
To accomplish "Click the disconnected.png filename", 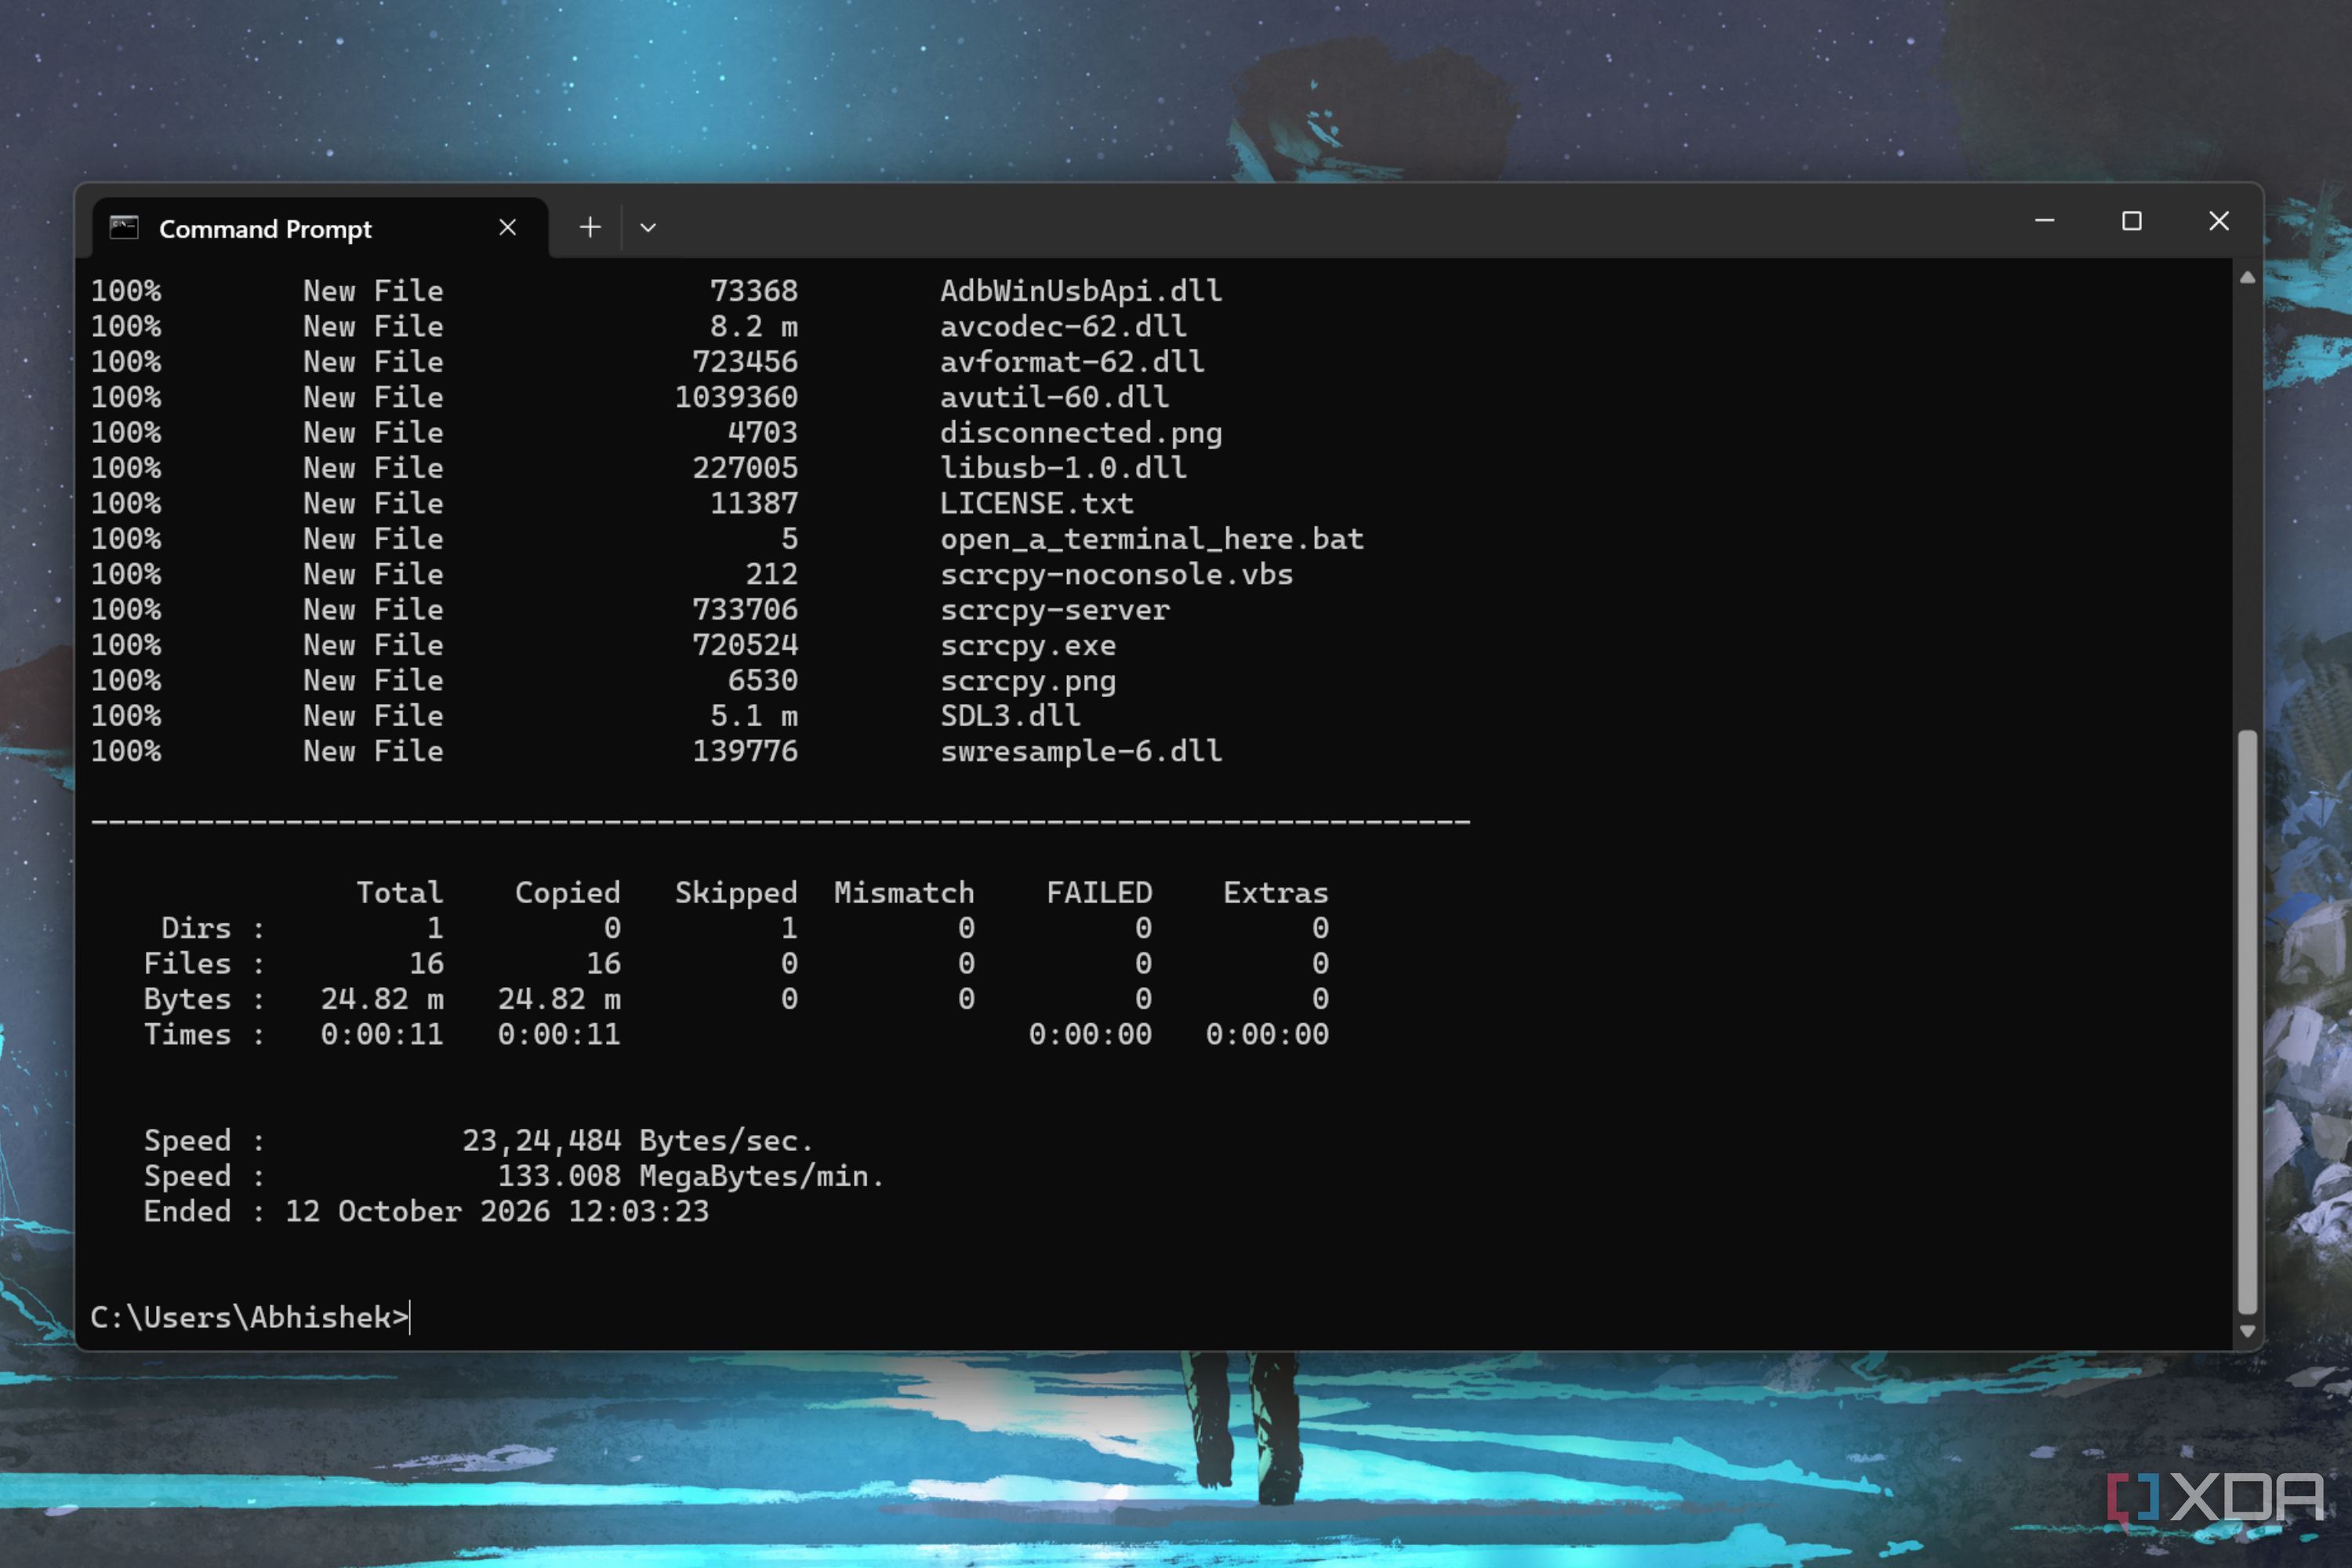I will (x=1081, y=433).
